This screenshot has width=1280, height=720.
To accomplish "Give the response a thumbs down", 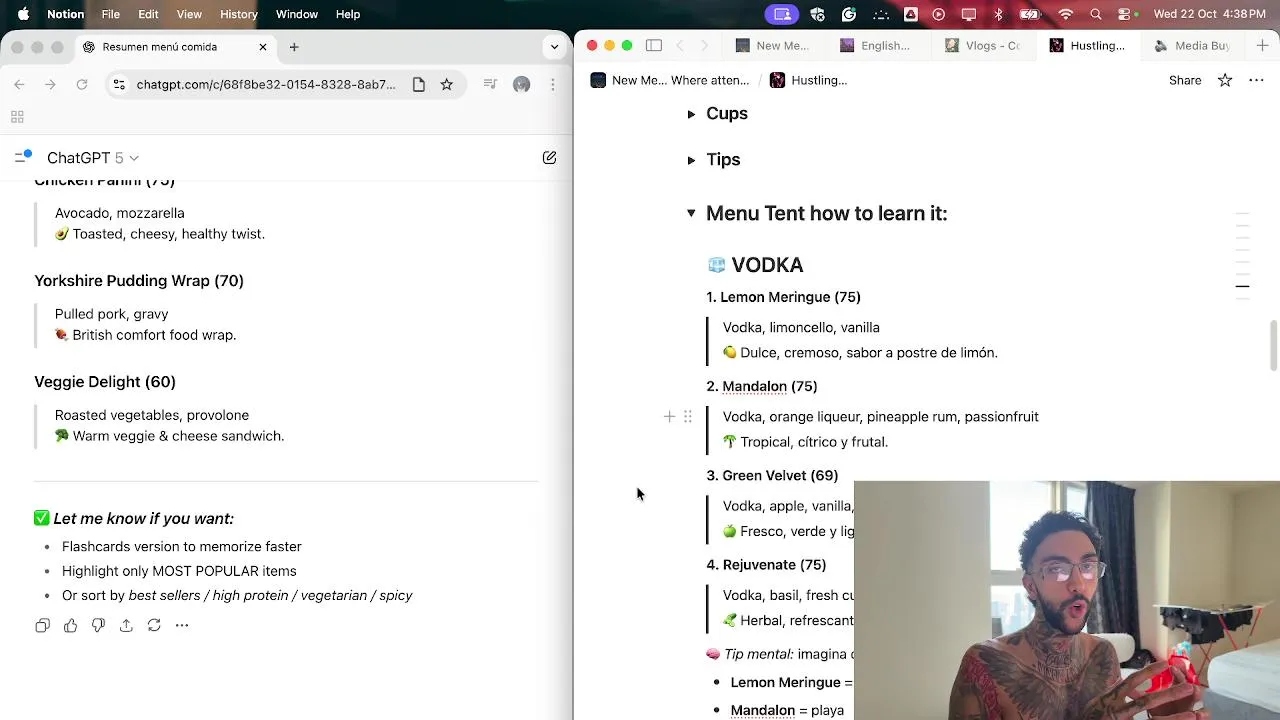I will point(98,625).
